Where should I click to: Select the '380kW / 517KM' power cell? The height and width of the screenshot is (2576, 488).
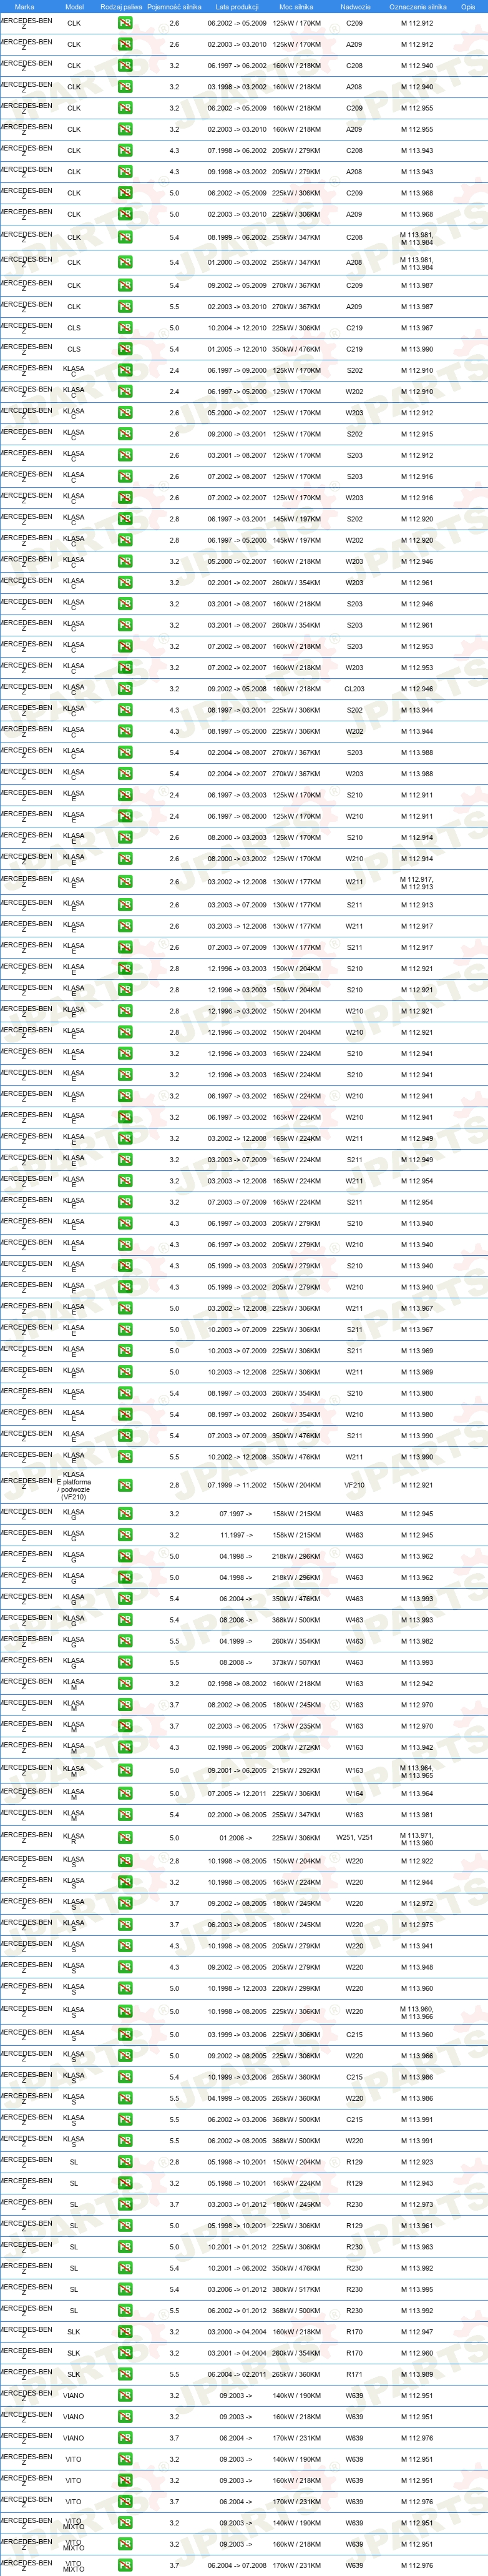pos(297,2289)
